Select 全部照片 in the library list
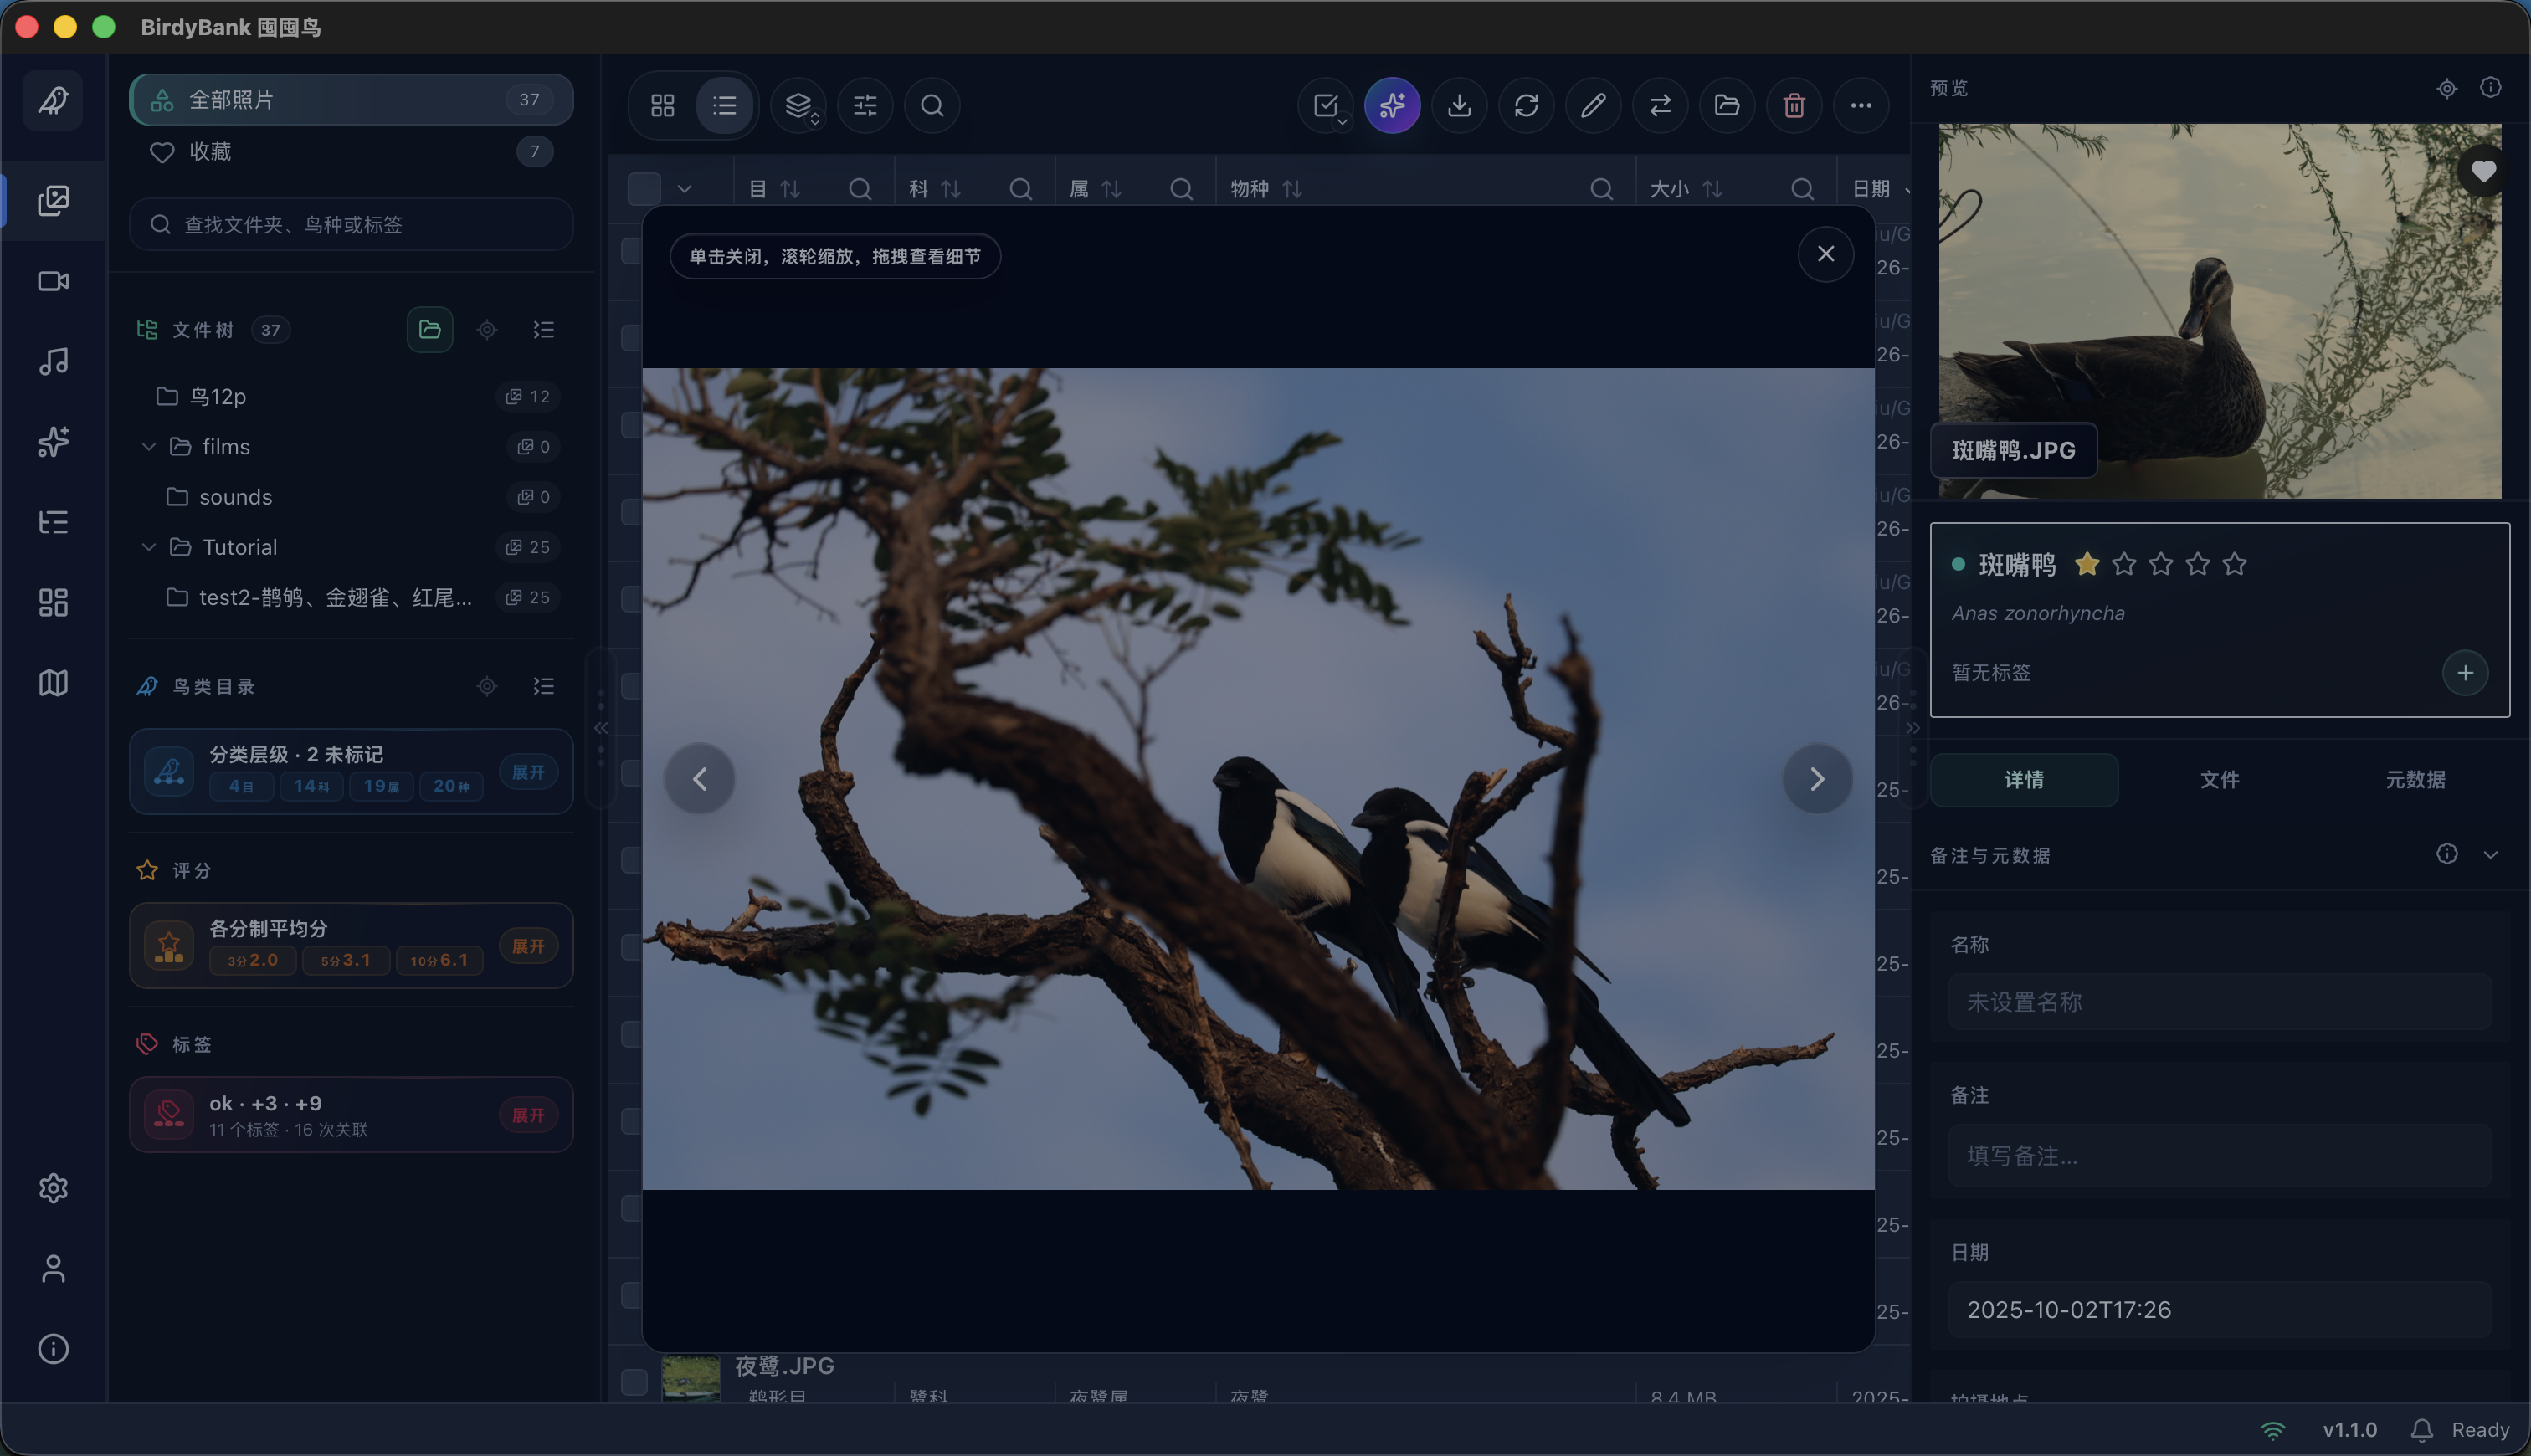Screen dimensions: 2531x1456 click(351, 99)
